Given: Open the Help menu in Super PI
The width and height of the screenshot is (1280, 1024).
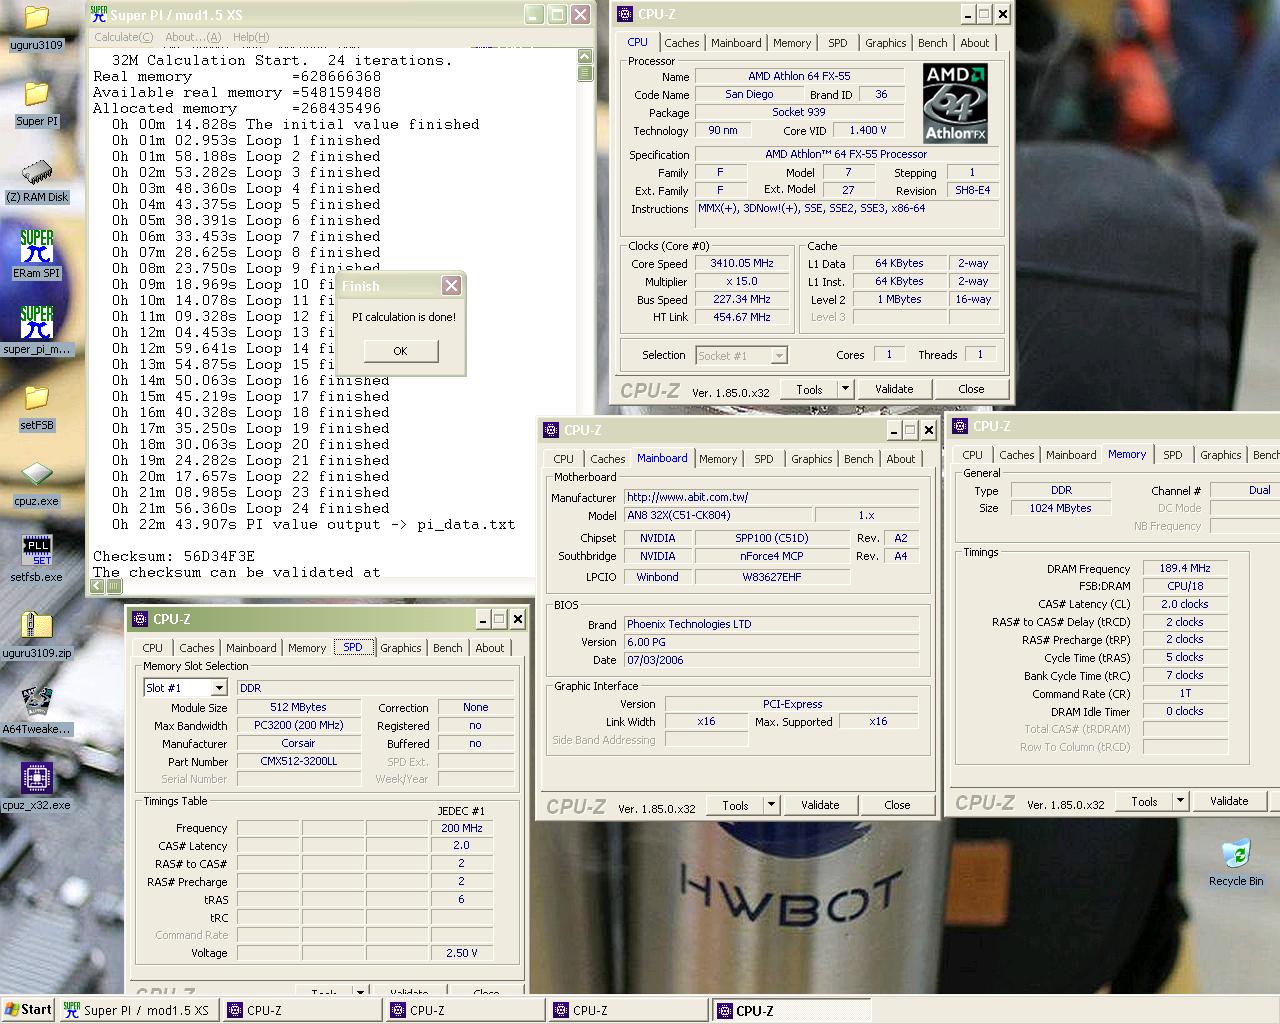Looking at the screenshot, I should coord(250,37).
